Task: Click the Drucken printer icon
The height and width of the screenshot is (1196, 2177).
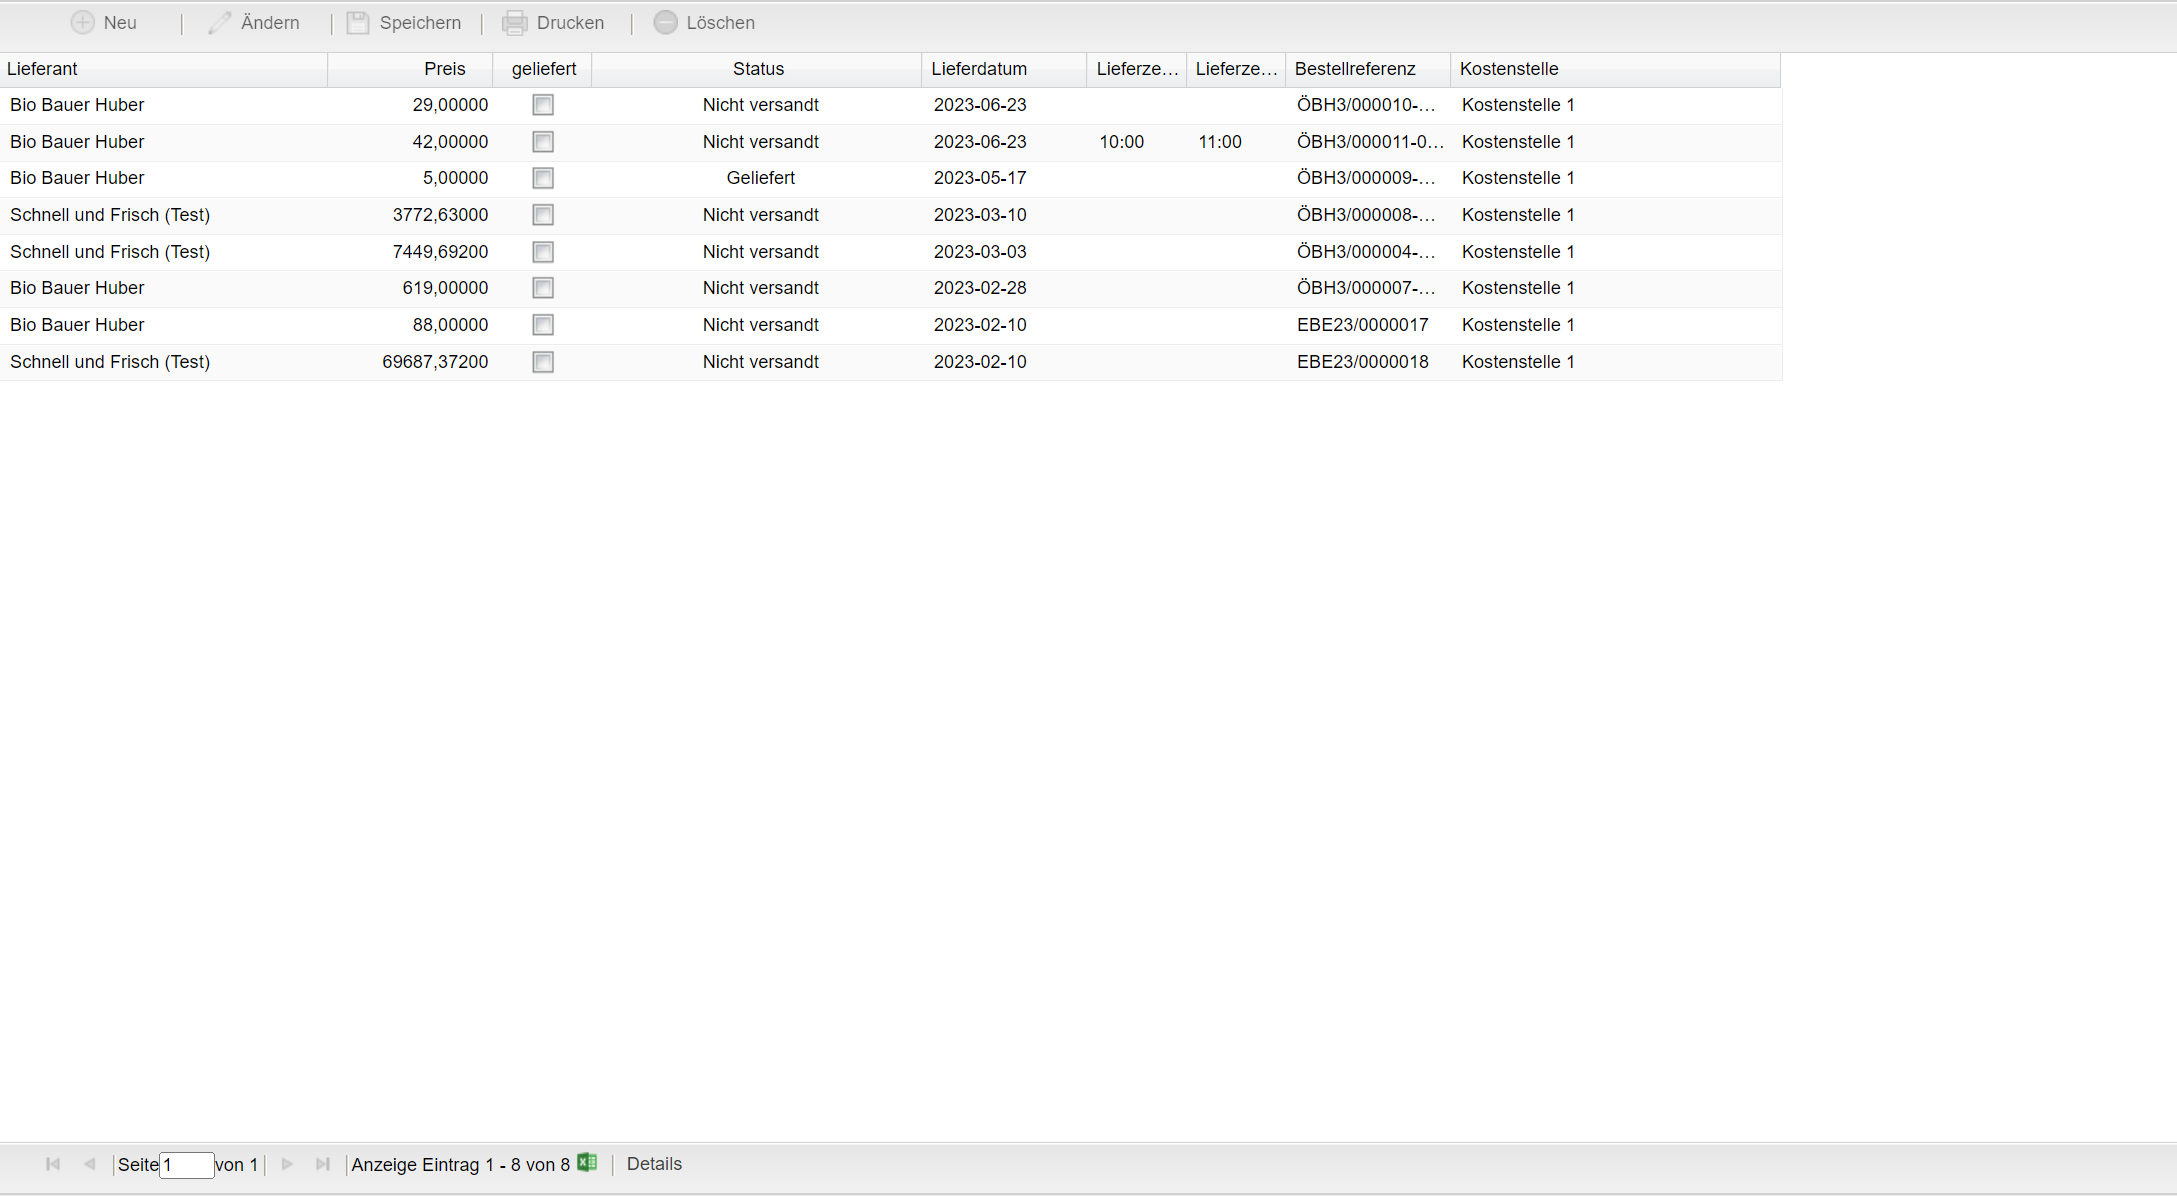Action: tap(515, 22)
